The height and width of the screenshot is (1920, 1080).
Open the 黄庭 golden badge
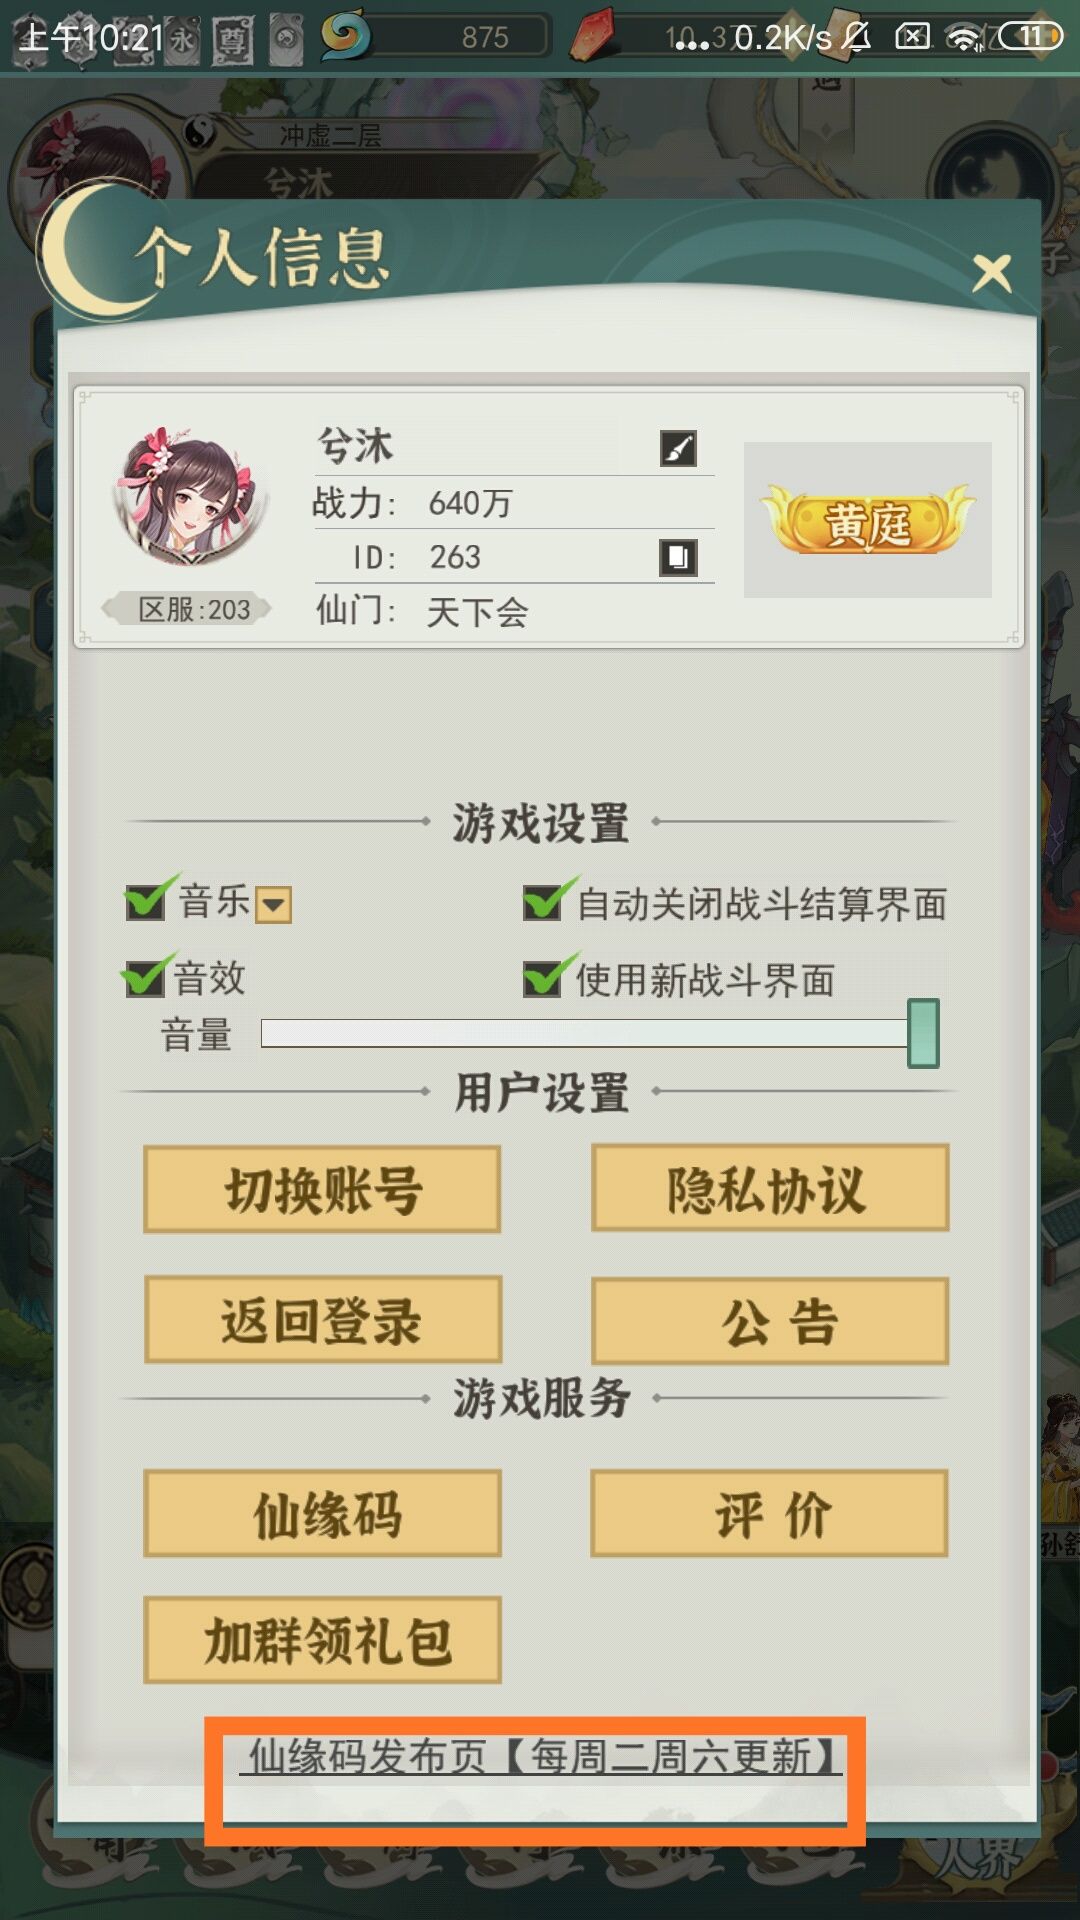tap(867, 520)
